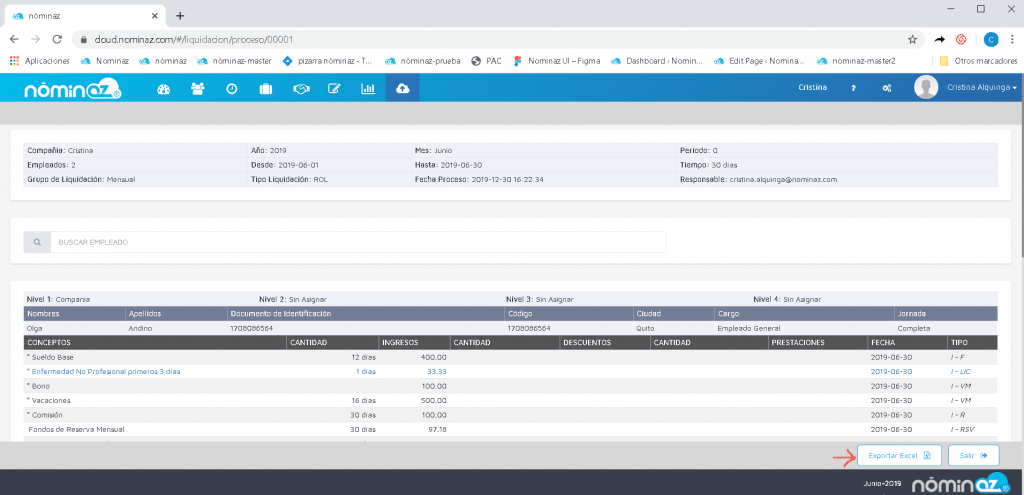1024x495 pixels.
Task: Open the nòminaz-prueba bookmark
Action: pyautogui.click(x=423, y=61)
